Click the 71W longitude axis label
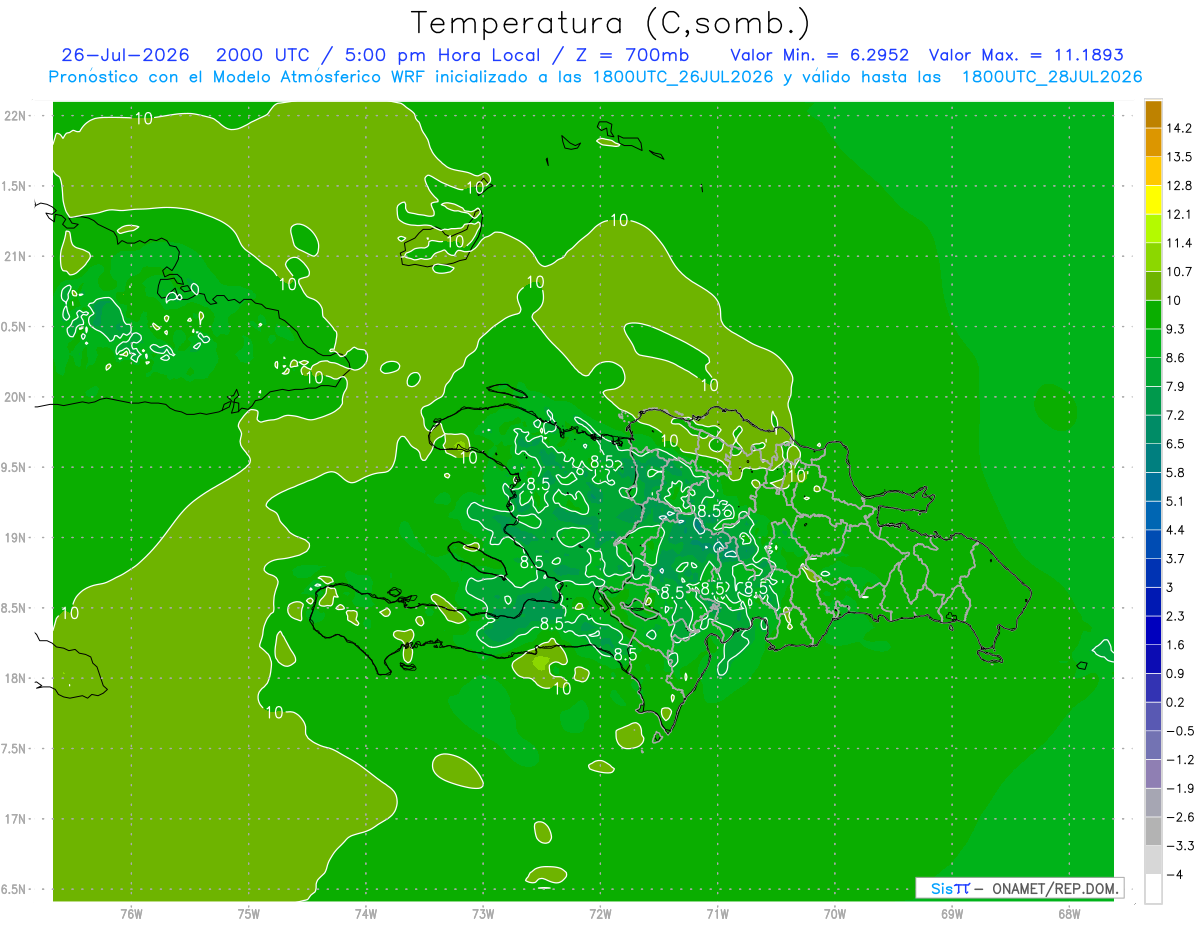 pos(717,913)
